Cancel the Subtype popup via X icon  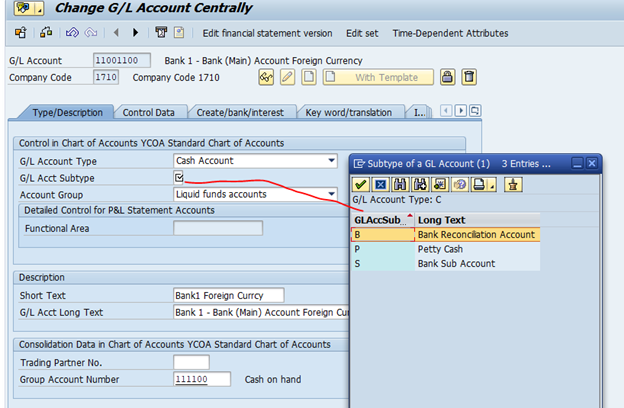(380, 184)
